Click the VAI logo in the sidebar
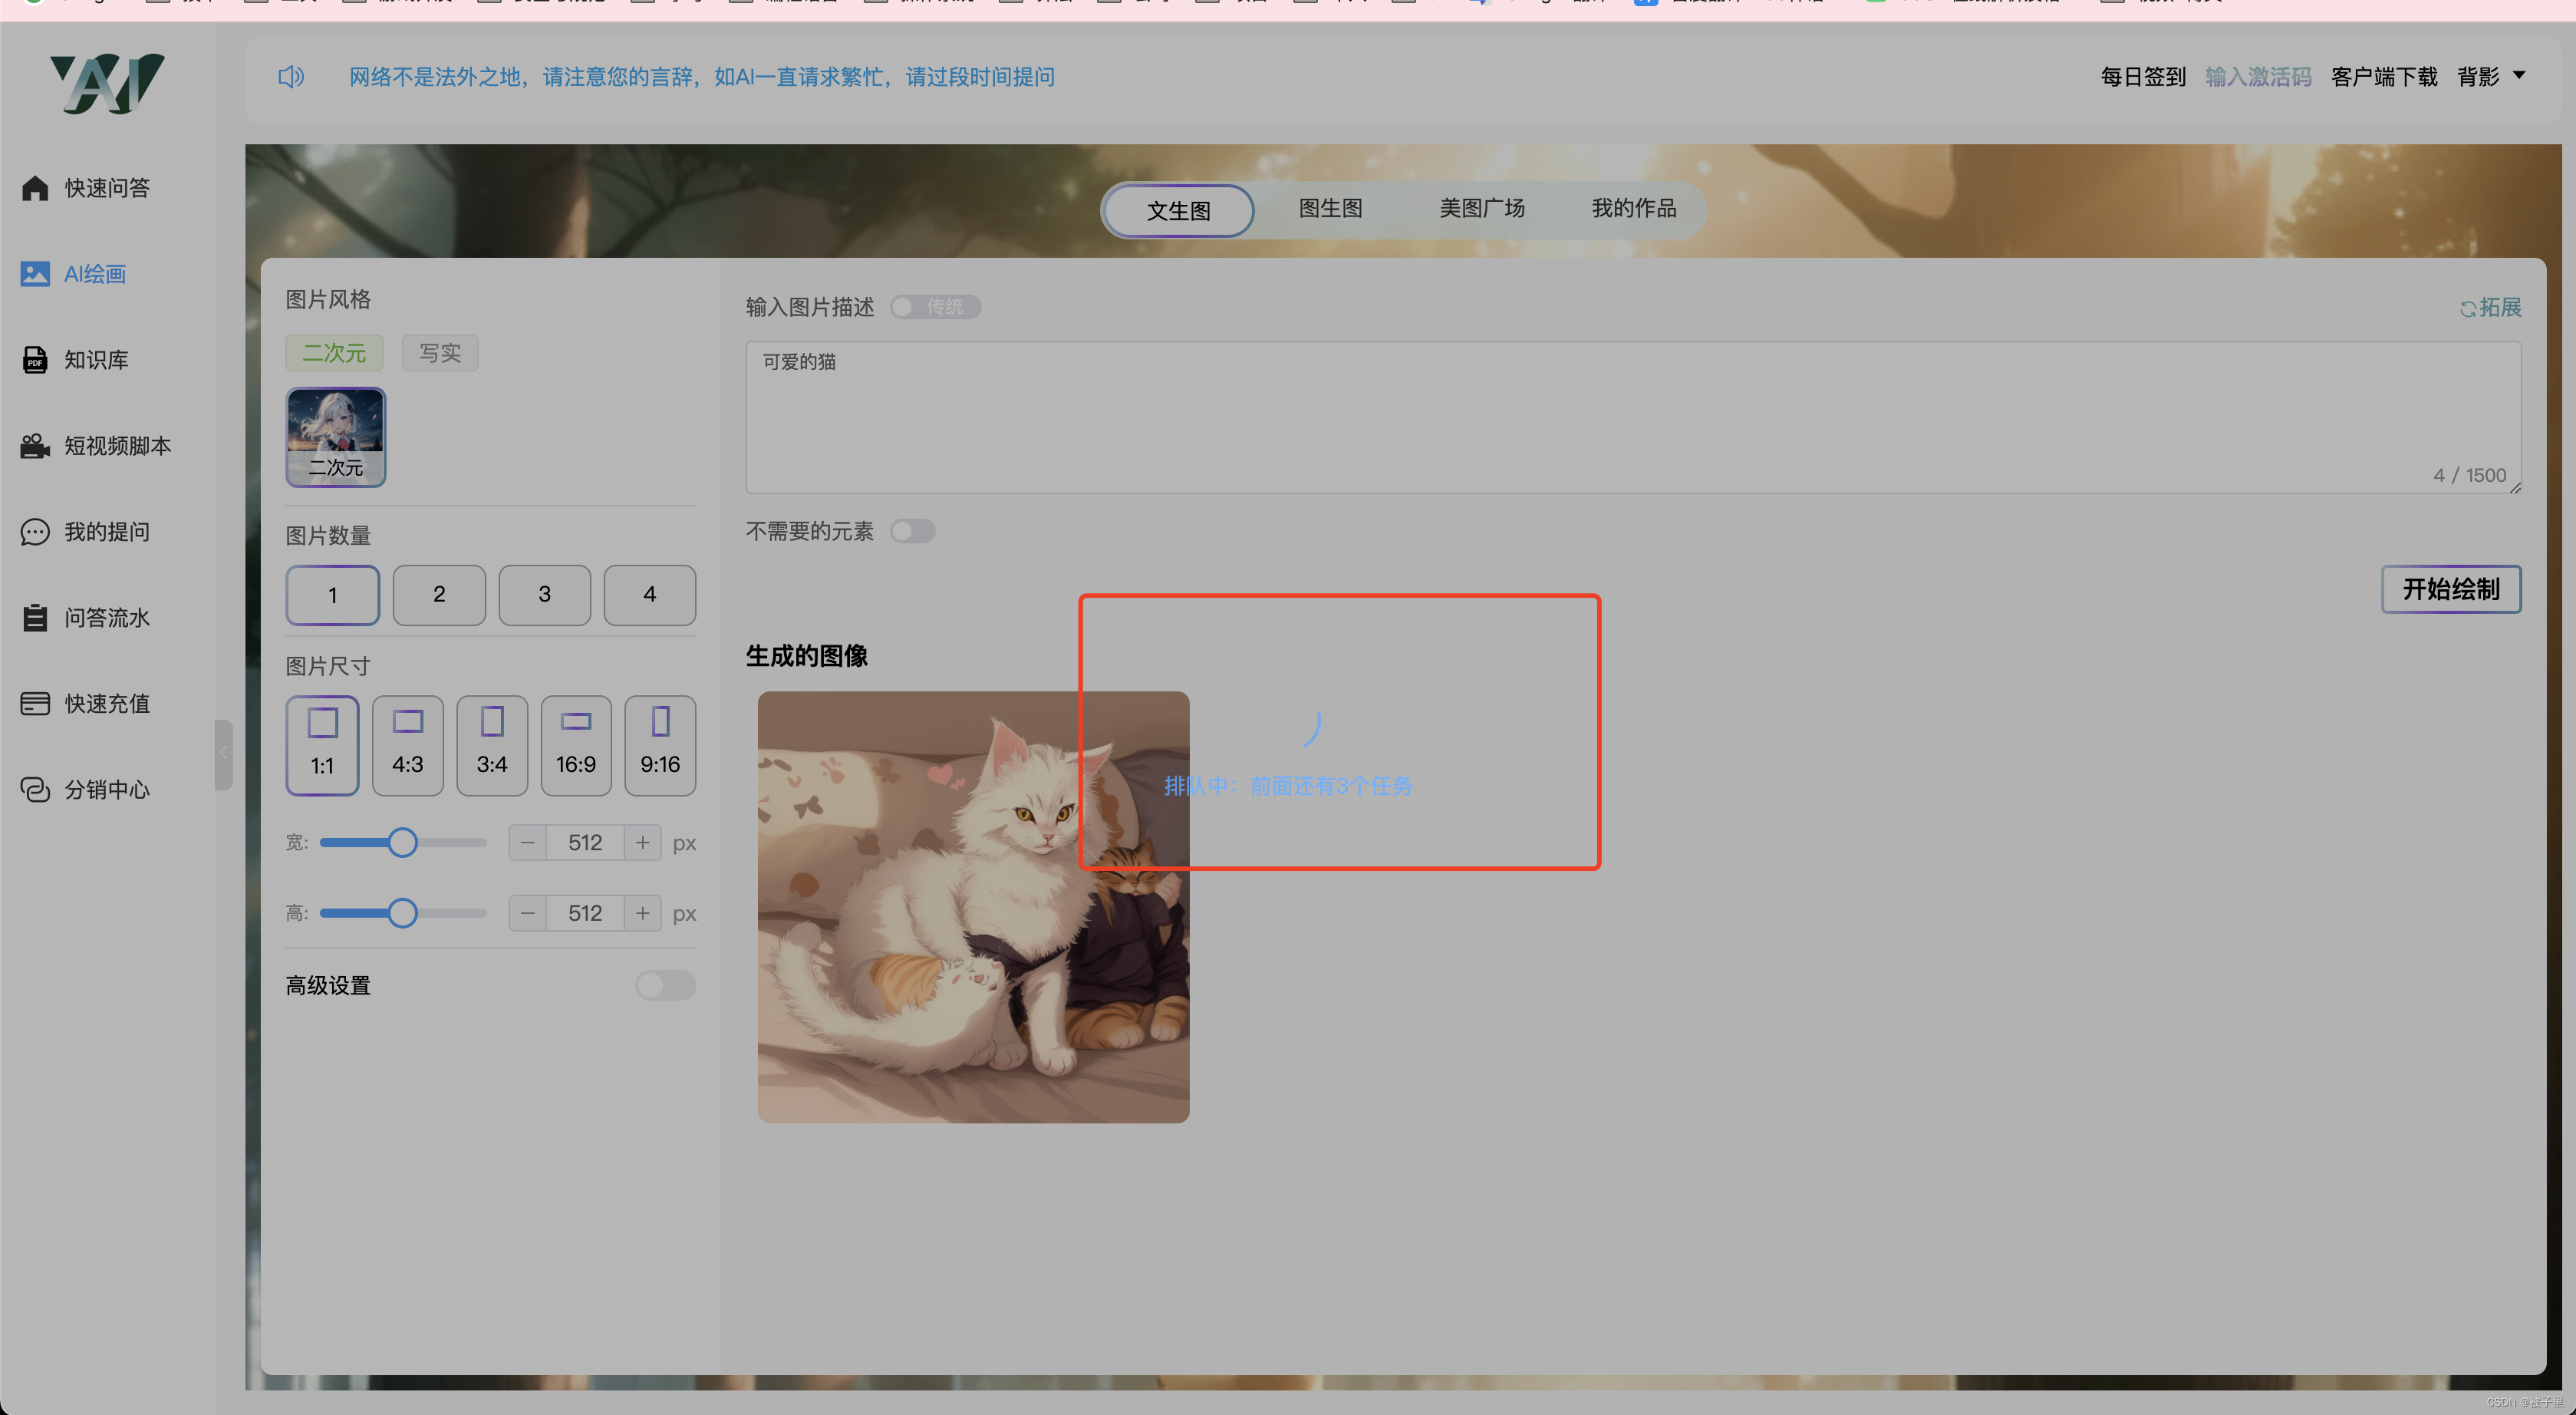Image resolution: width=2576 pixels, height=1415 pixels. (107, 83)
